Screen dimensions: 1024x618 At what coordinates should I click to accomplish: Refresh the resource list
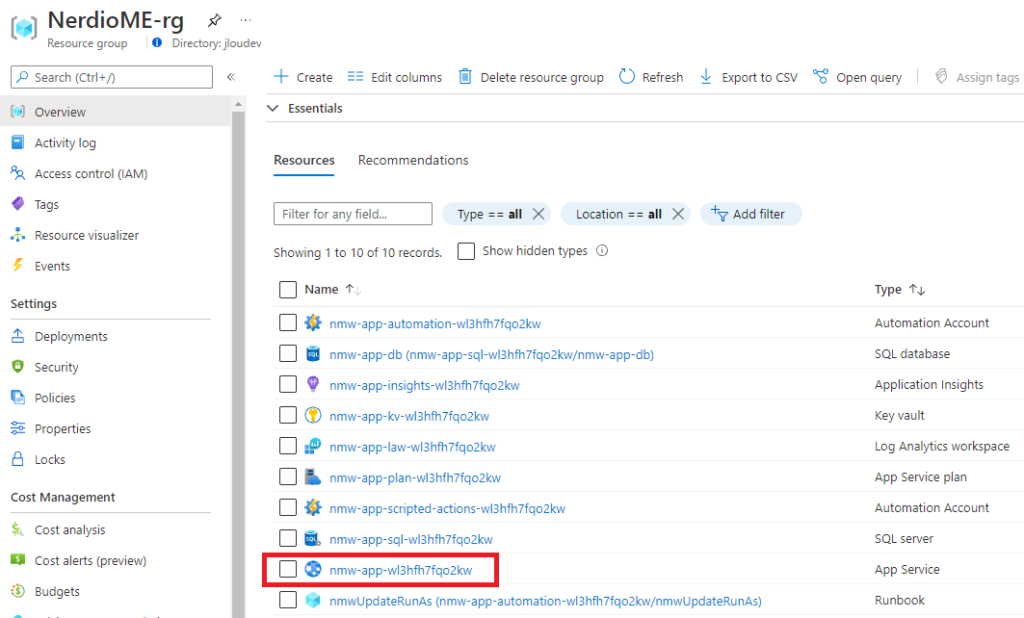tap(651, 77)
